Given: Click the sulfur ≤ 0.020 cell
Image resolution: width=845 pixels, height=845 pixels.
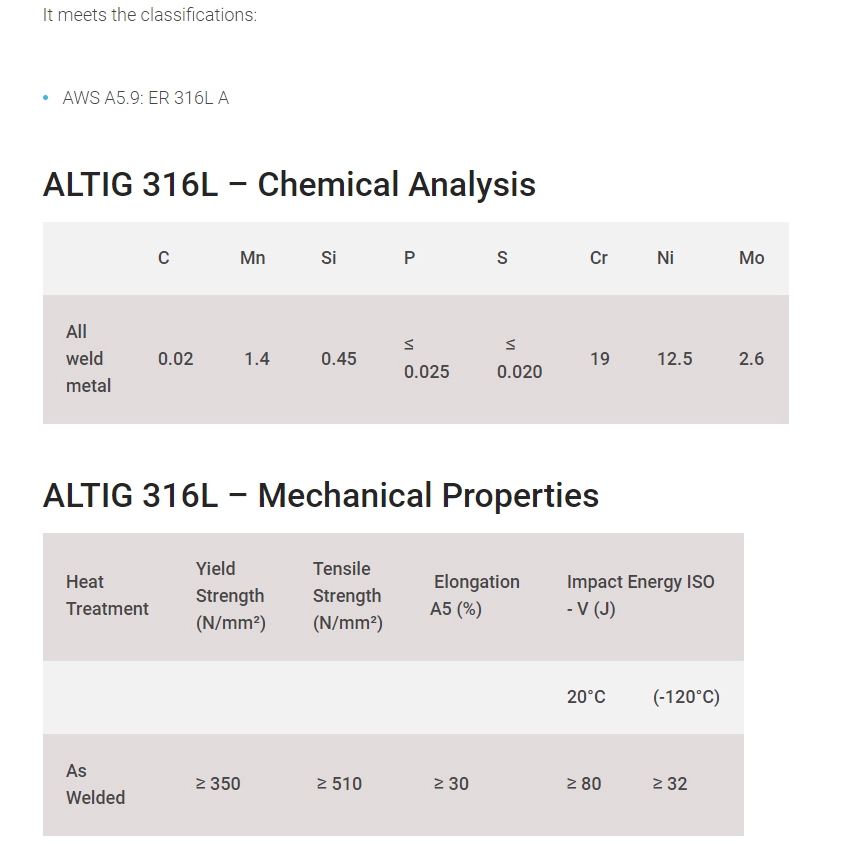Looking at the screenshot, I should point(519,359).
